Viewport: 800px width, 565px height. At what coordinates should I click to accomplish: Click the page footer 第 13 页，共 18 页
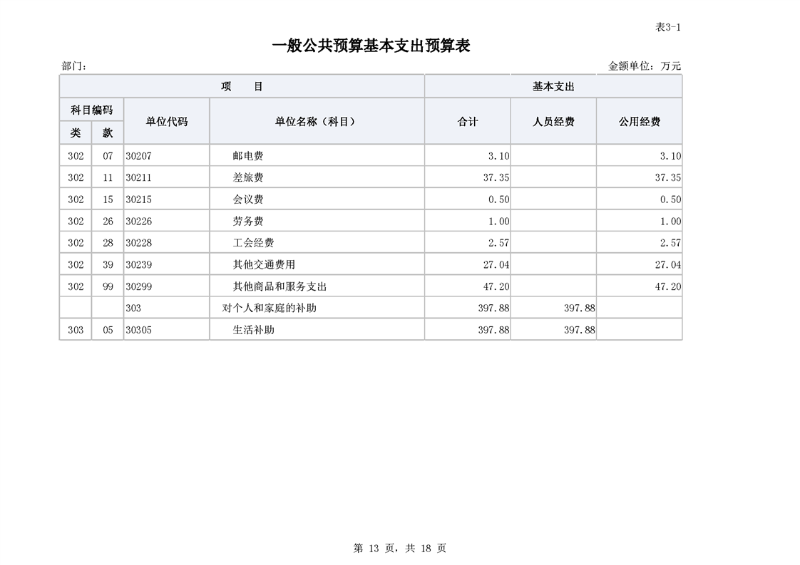[400, 548]
